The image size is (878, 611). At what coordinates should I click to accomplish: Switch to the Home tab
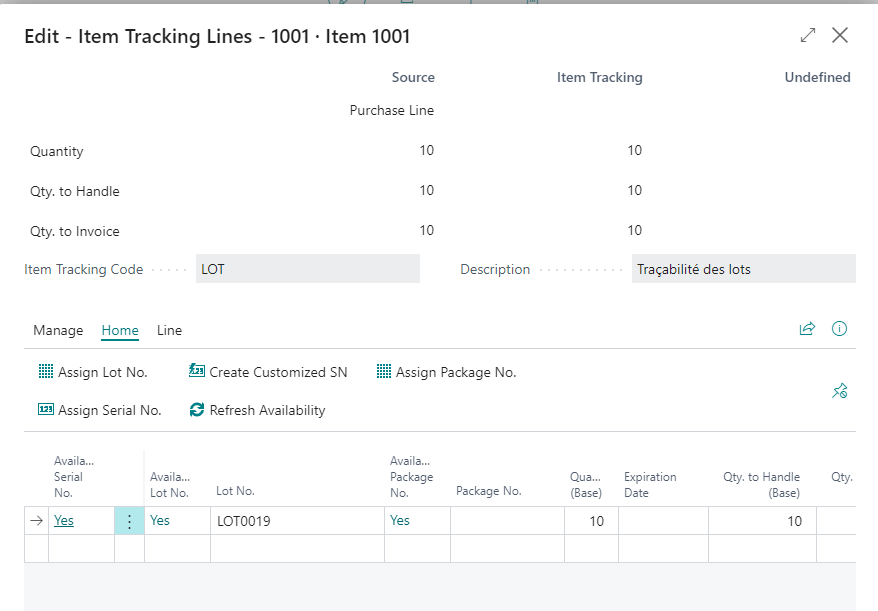point(120,330)
